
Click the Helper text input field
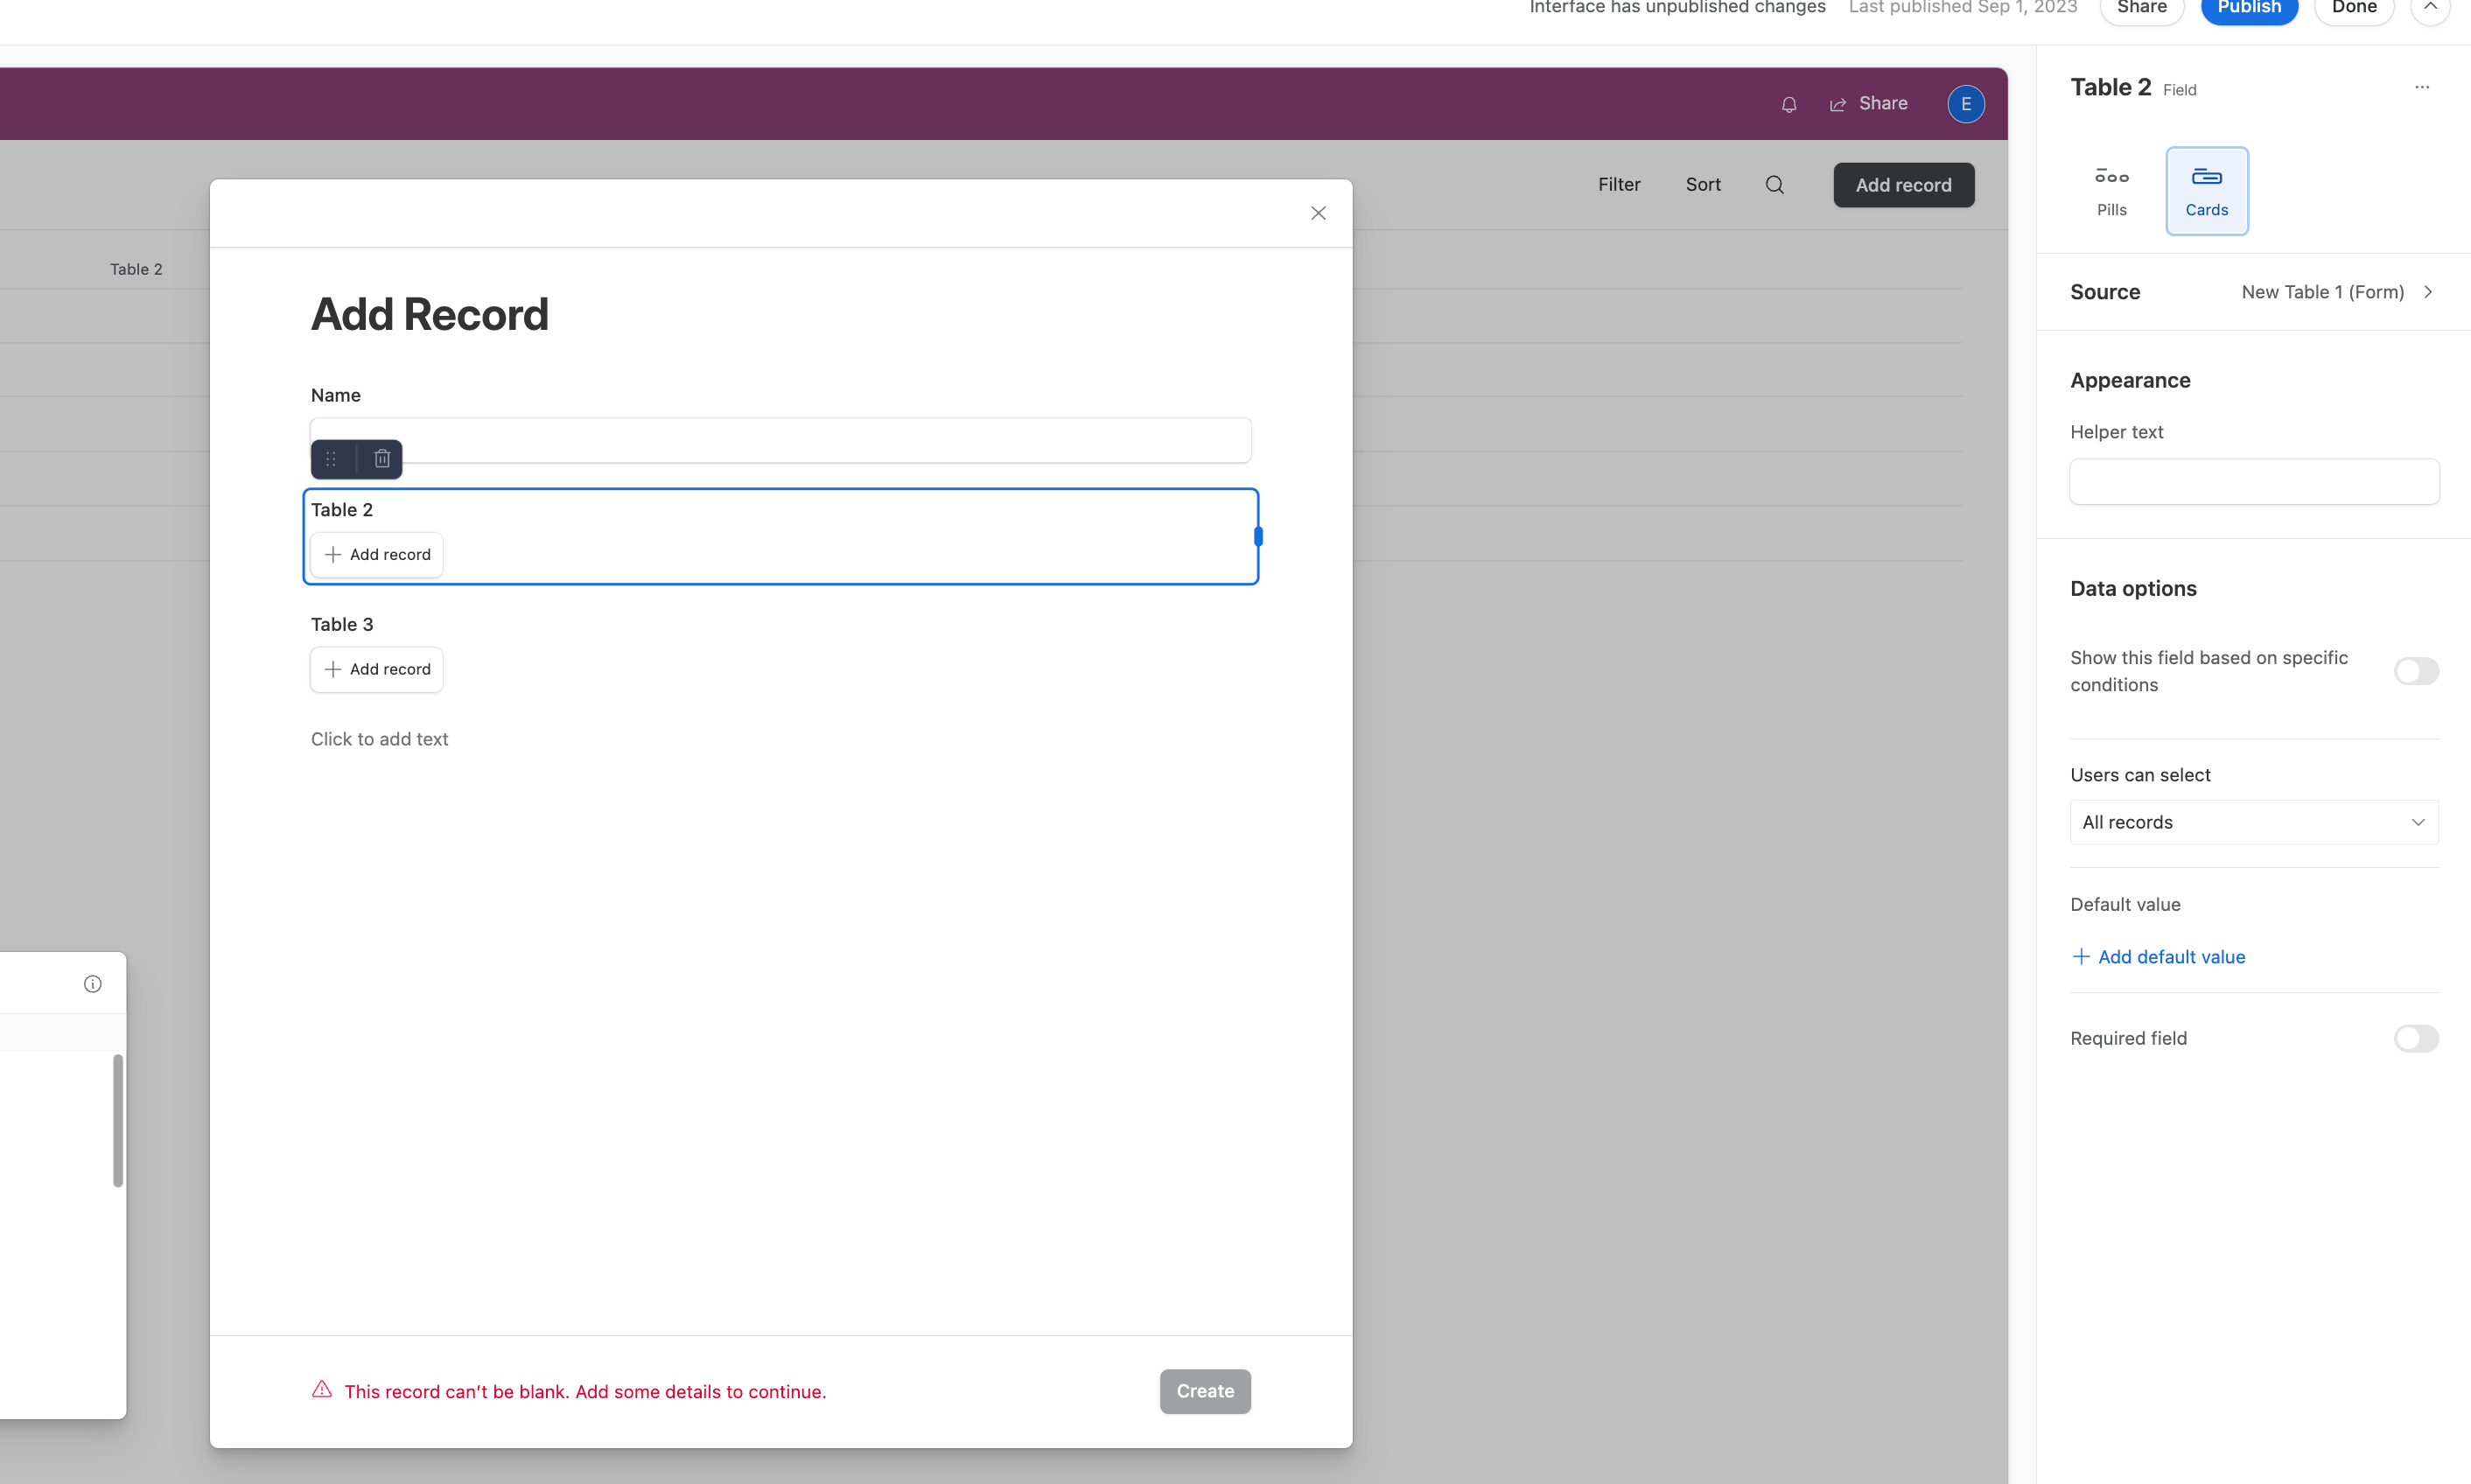[x=2253, y=482]
